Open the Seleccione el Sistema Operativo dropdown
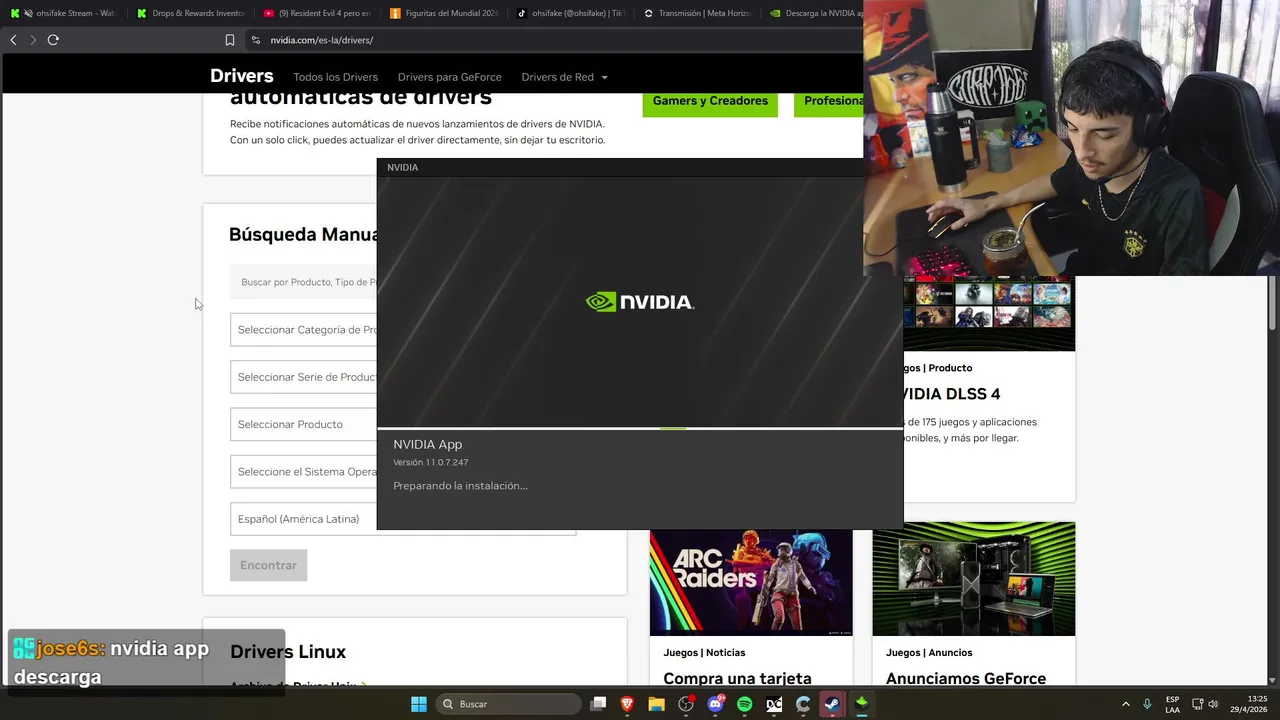The width and height of the screenshot is (1280, 720). point(304,472)
